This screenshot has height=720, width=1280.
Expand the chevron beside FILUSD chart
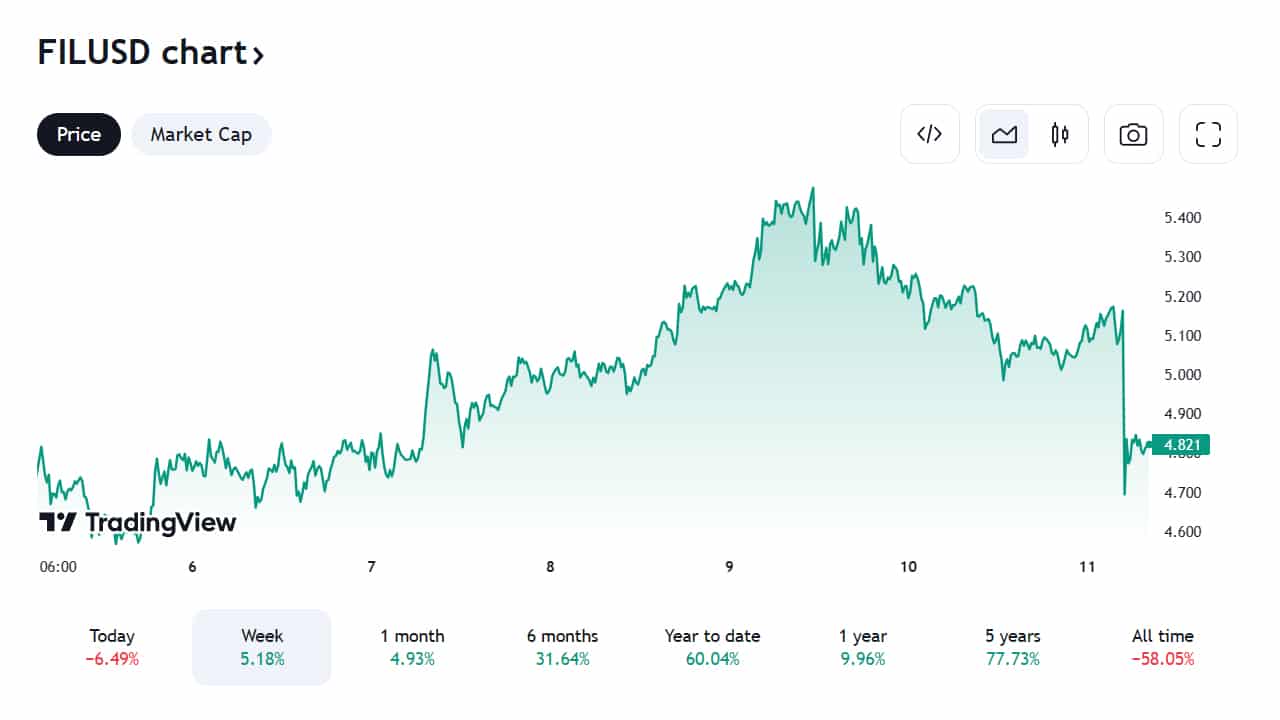pyautogui.click(x=258, y=55)
